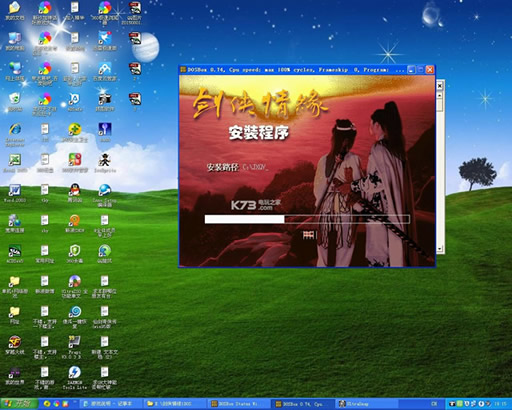Close the window behind DOSBox
Viewport: 512px width, 410px height.
pos(440,86)
